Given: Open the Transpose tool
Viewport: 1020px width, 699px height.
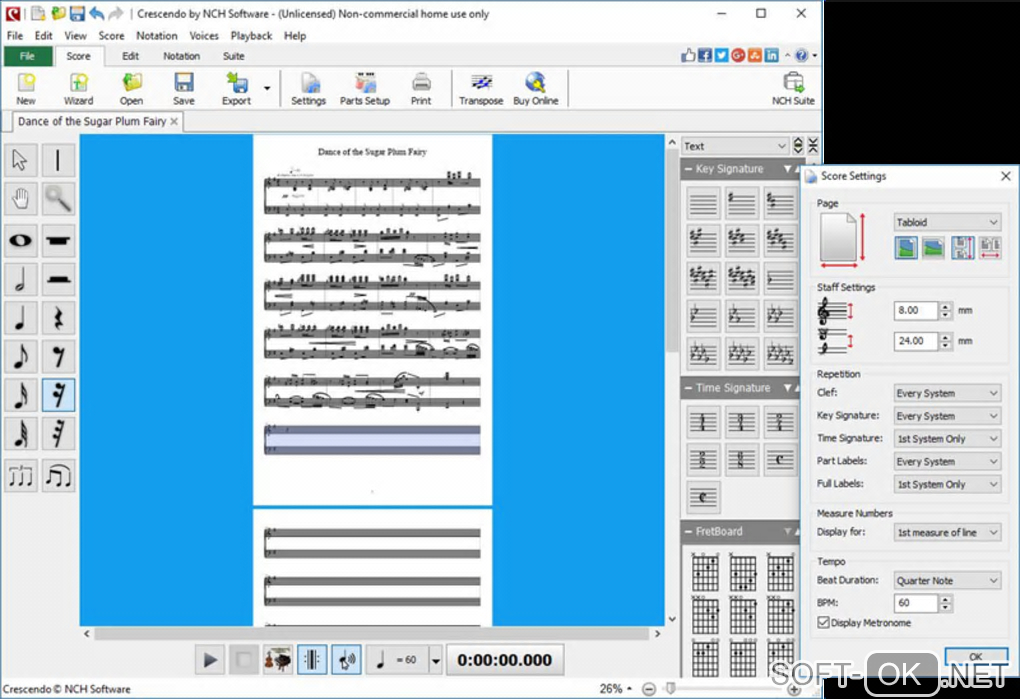Looking at the screenshot, I should click(x=481, y=89).
